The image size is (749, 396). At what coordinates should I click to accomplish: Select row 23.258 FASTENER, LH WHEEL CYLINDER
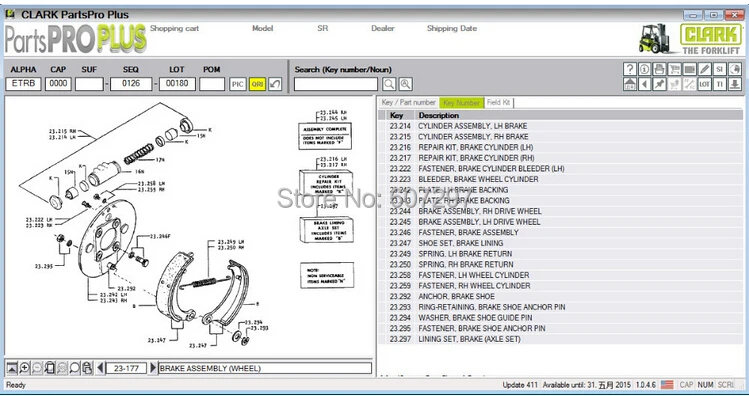(560, 275)
